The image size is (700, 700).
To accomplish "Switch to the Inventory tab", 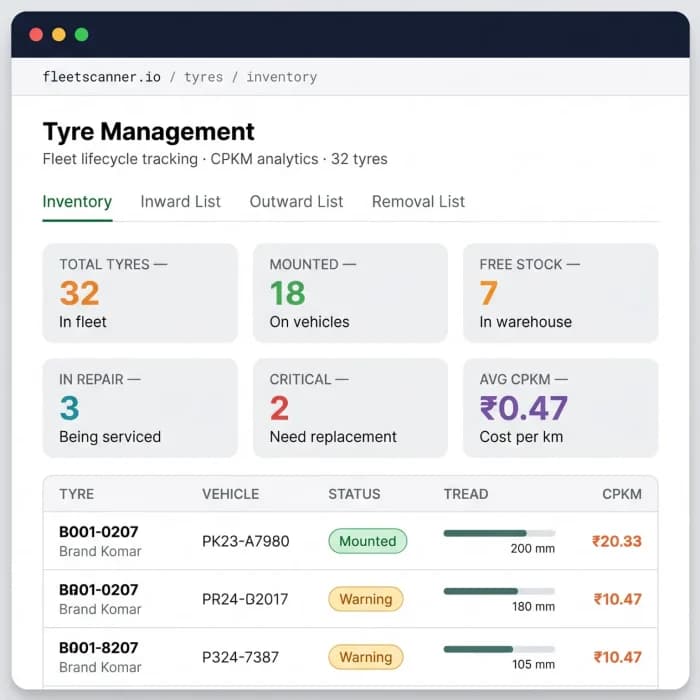I will coord(77,202).
